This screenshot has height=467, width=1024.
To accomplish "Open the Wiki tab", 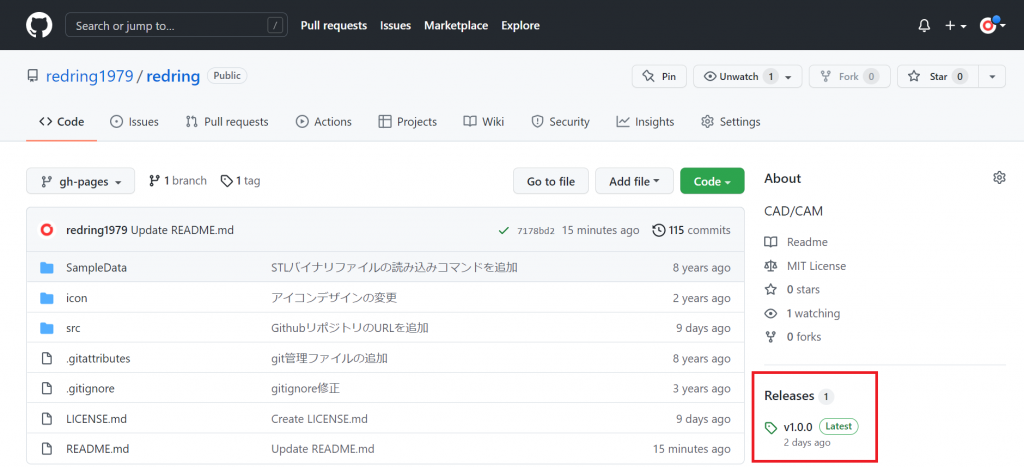I will (484, 121).
